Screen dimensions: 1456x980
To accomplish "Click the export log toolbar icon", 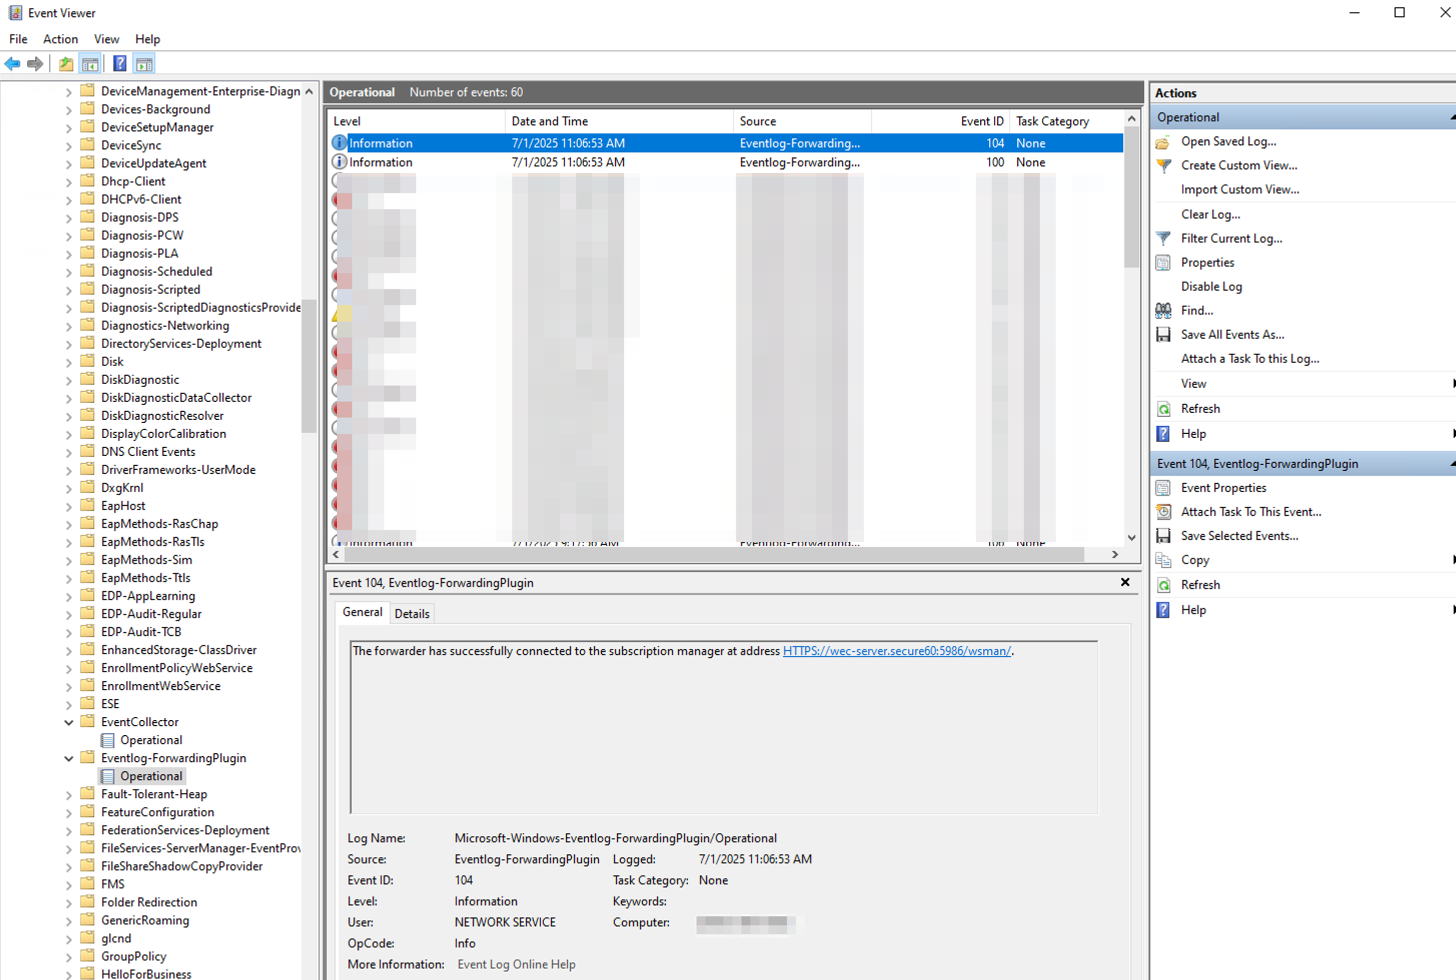I will click(65, 63).
